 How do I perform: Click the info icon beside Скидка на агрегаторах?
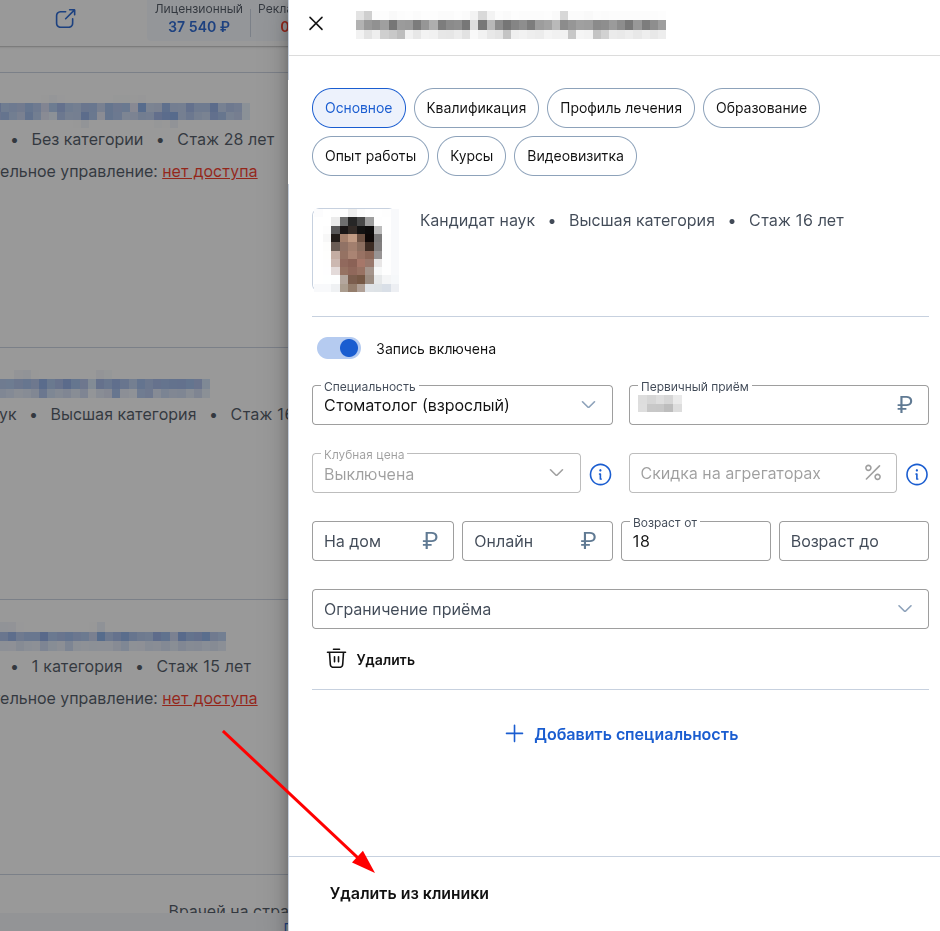point(916,474)
